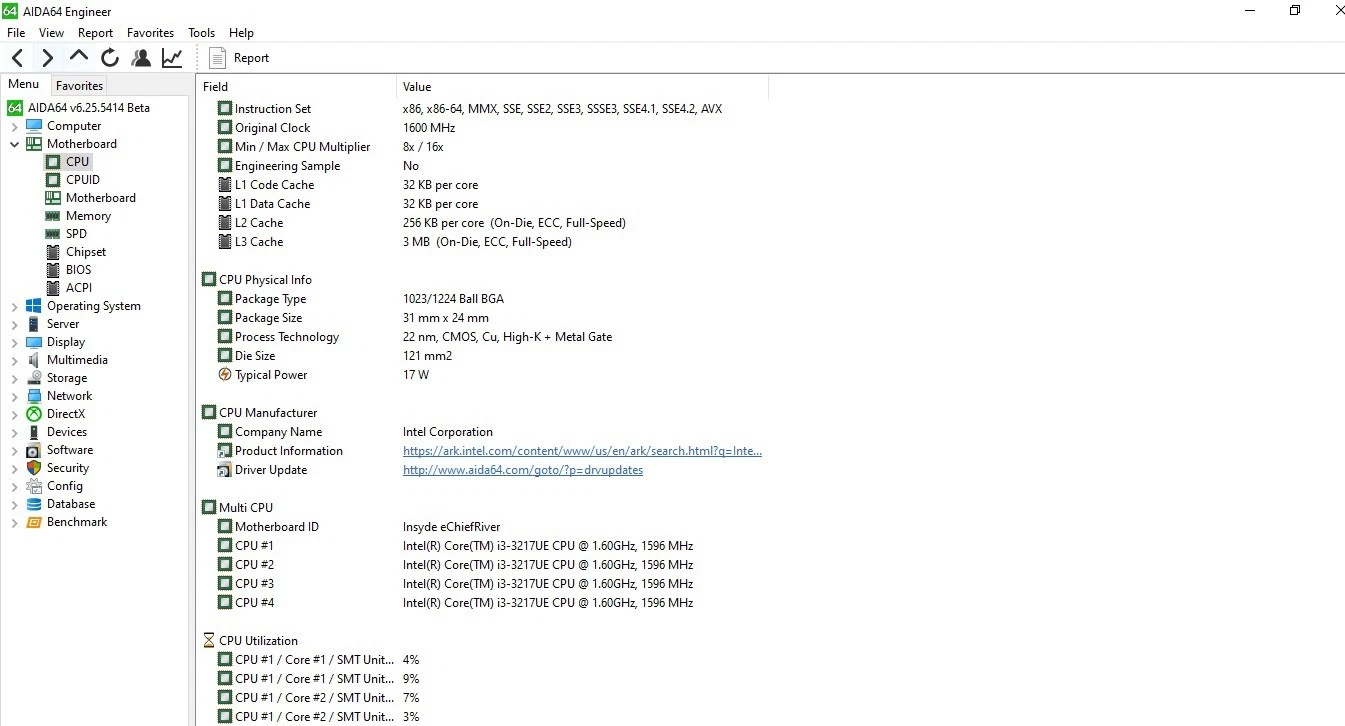Open the AIDA64 driver update link

pyautogui.click(x=523, y=470)
